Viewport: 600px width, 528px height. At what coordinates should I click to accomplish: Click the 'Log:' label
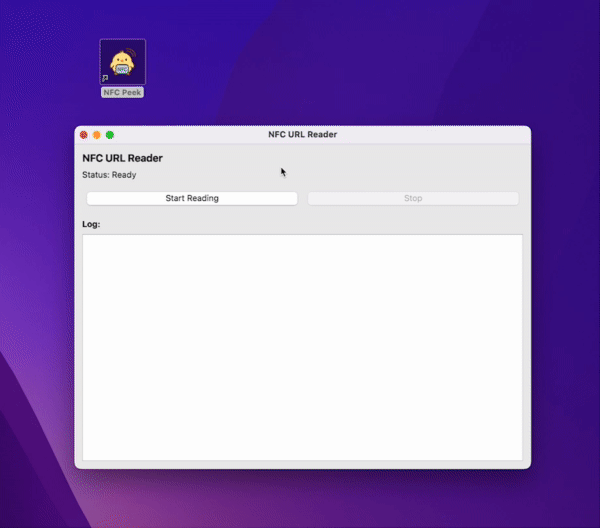click(x=91, y=224)
